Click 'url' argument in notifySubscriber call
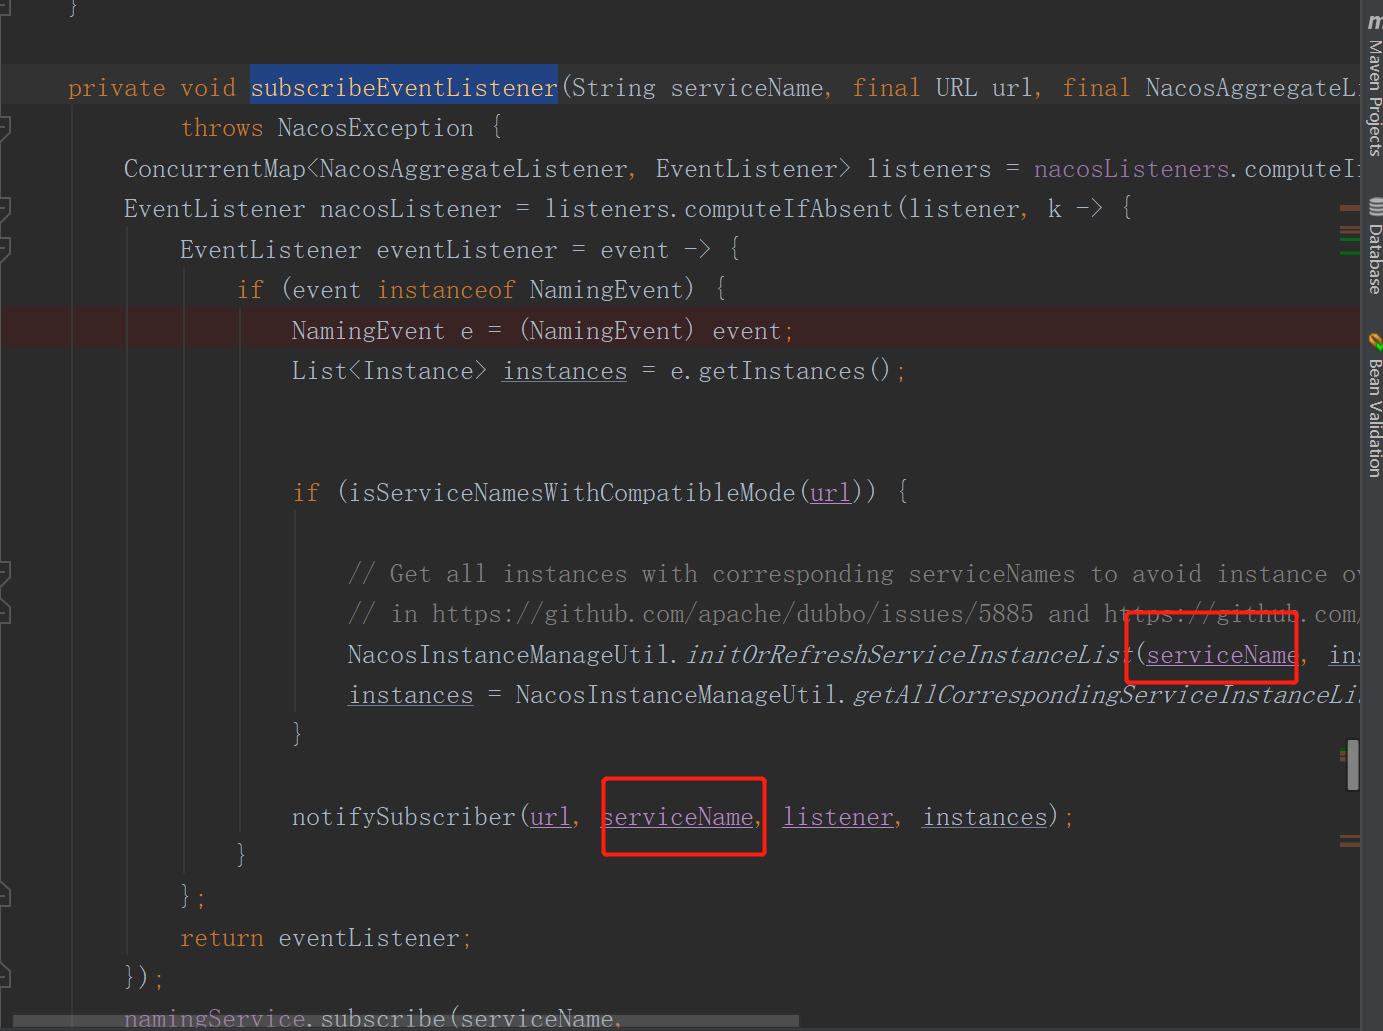The image size is (1383, 1031). pos(550,817)
